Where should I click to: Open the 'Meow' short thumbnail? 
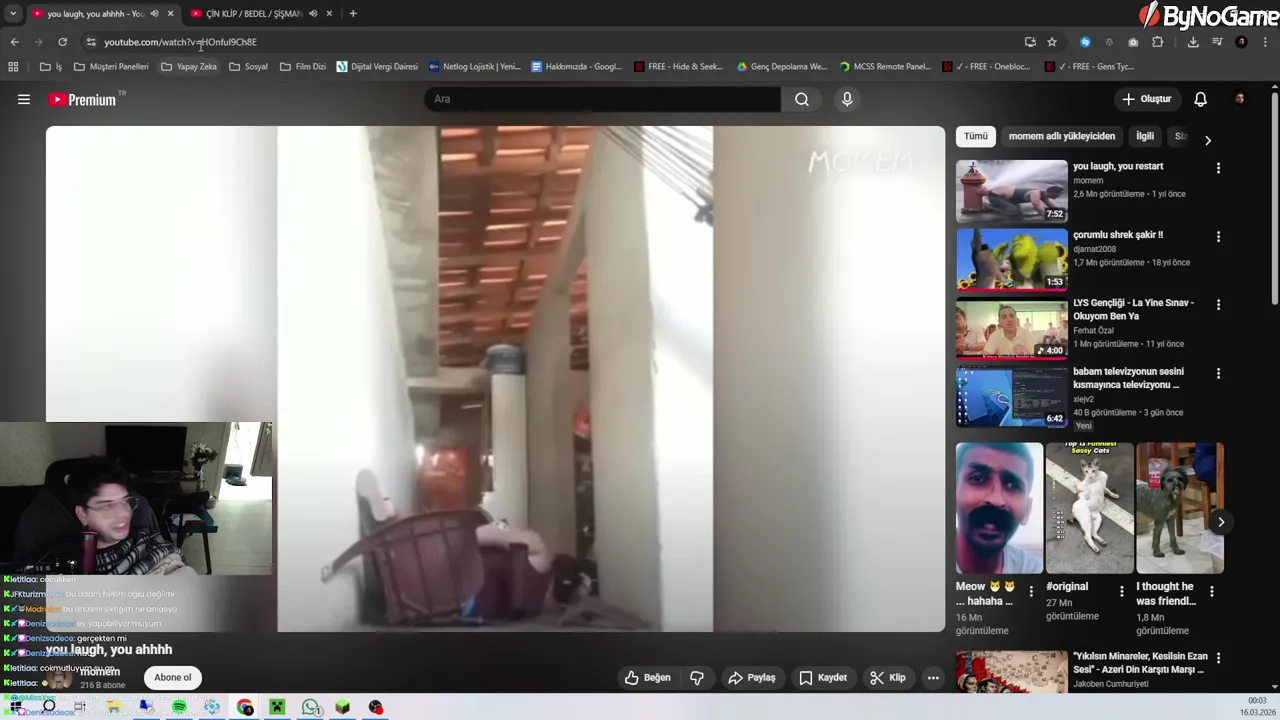click(x=998, y=508)
